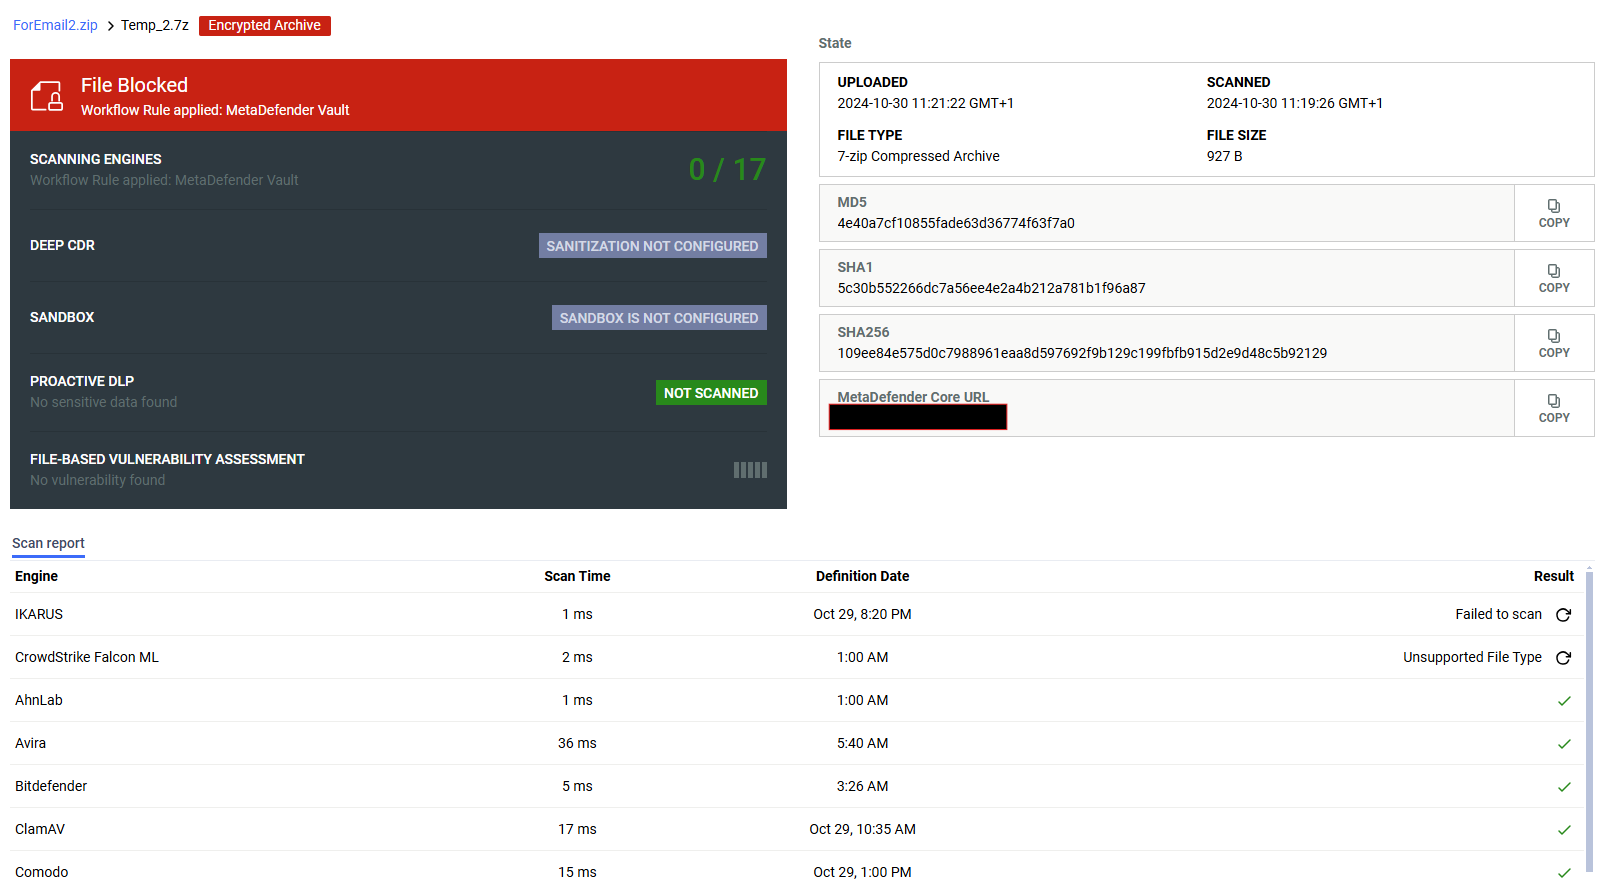Click the AhnLab result checkmark
This screenshot has width=1602, height=893.
point(1564,701)
